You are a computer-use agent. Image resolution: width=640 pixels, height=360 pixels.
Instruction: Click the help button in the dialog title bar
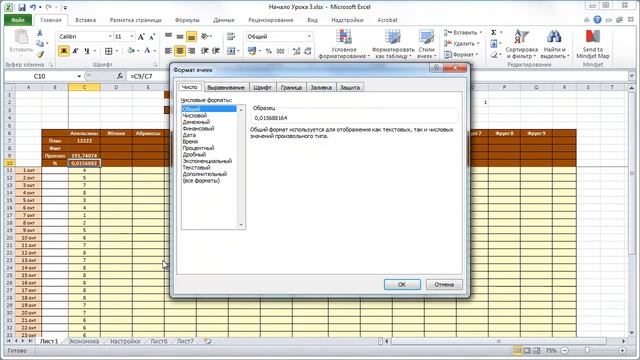(x=436, y=68)
